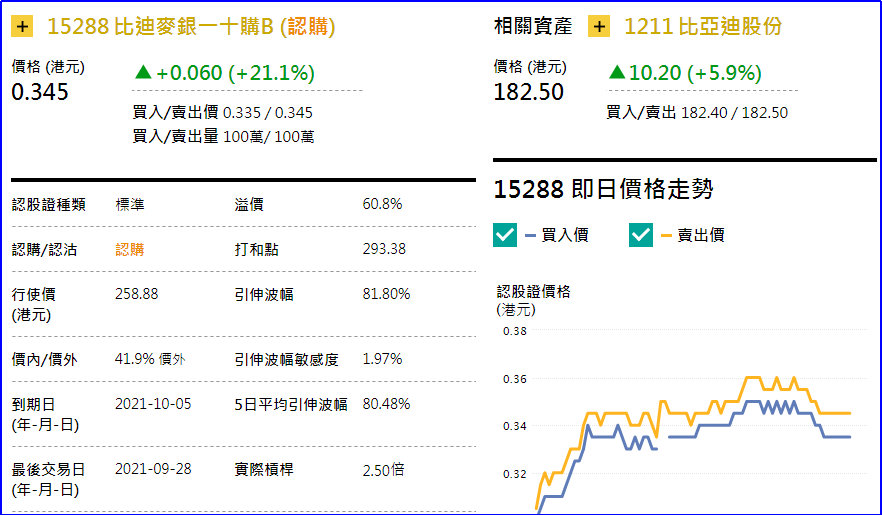Click the warrant price 0.345

click(40, 92)
